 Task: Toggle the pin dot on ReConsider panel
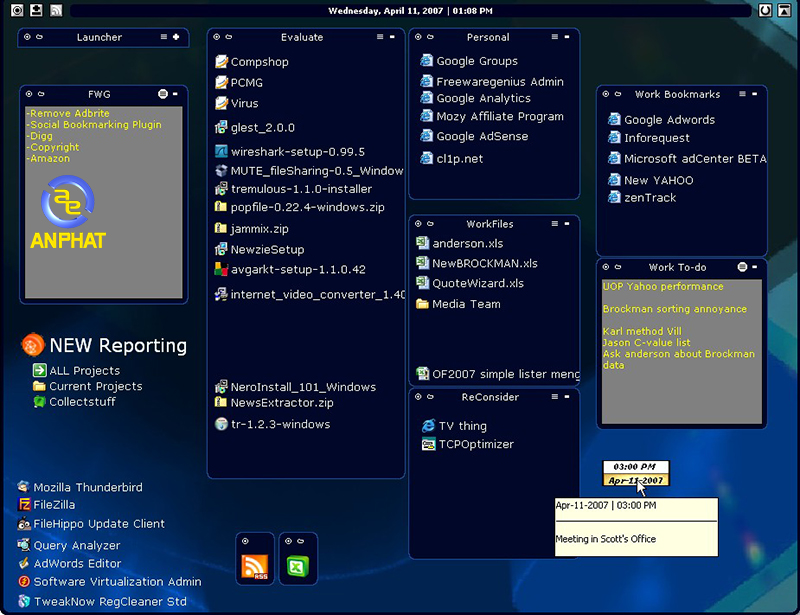click(x=419, y=397)
